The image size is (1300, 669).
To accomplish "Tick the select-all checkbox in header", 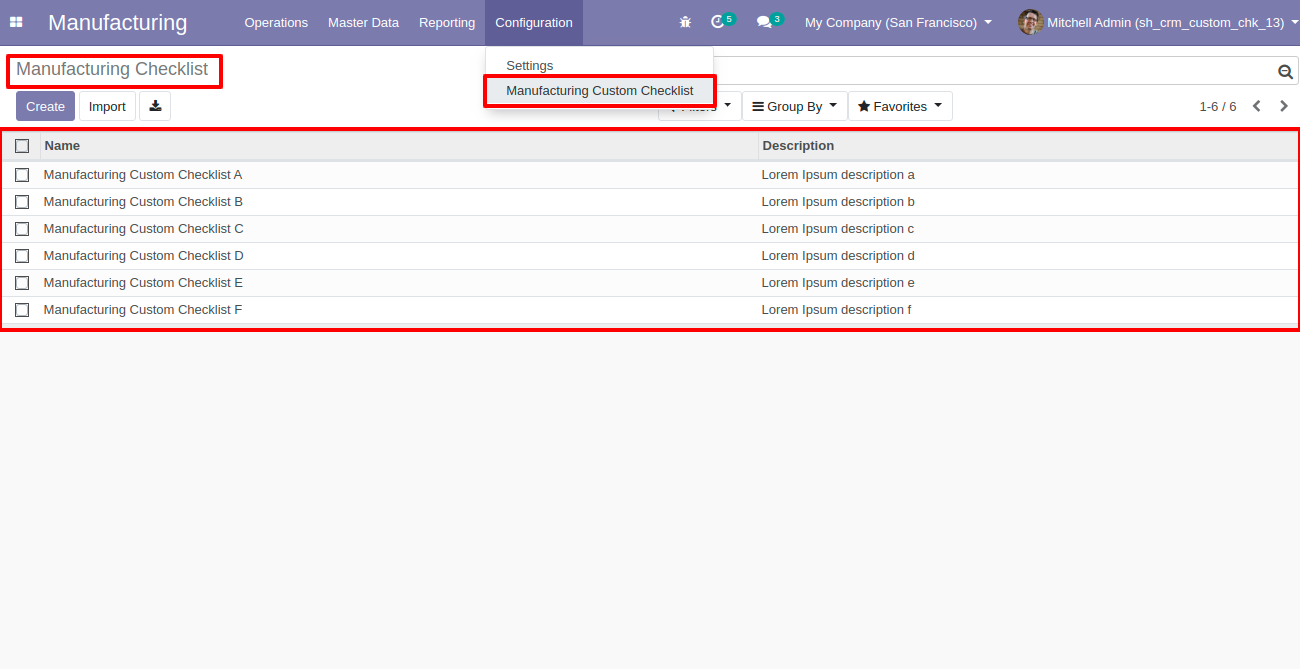I will [22, 146].
